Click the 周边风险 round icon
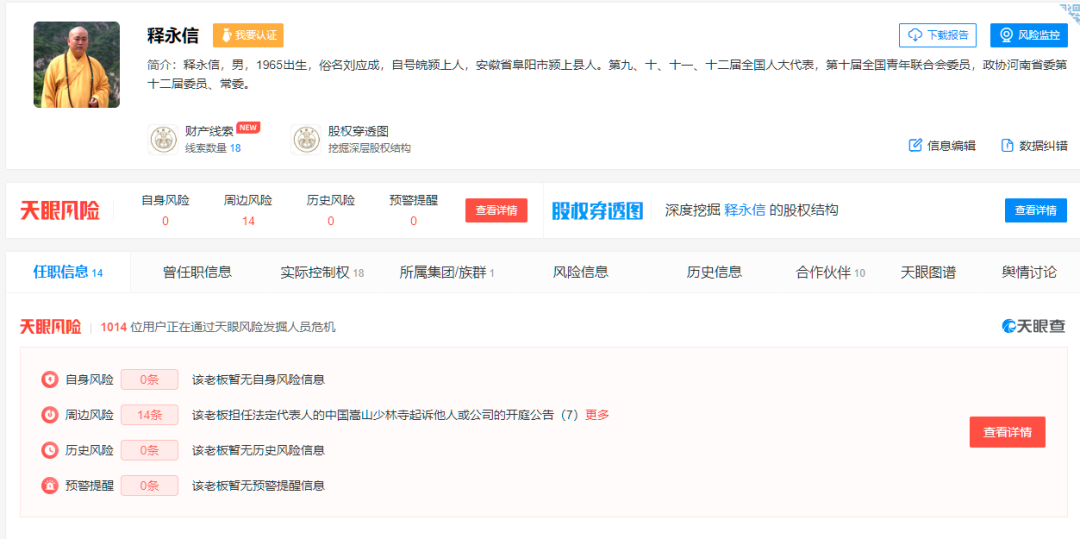This screenshot has width=1080, height=539. pos(50,415)
